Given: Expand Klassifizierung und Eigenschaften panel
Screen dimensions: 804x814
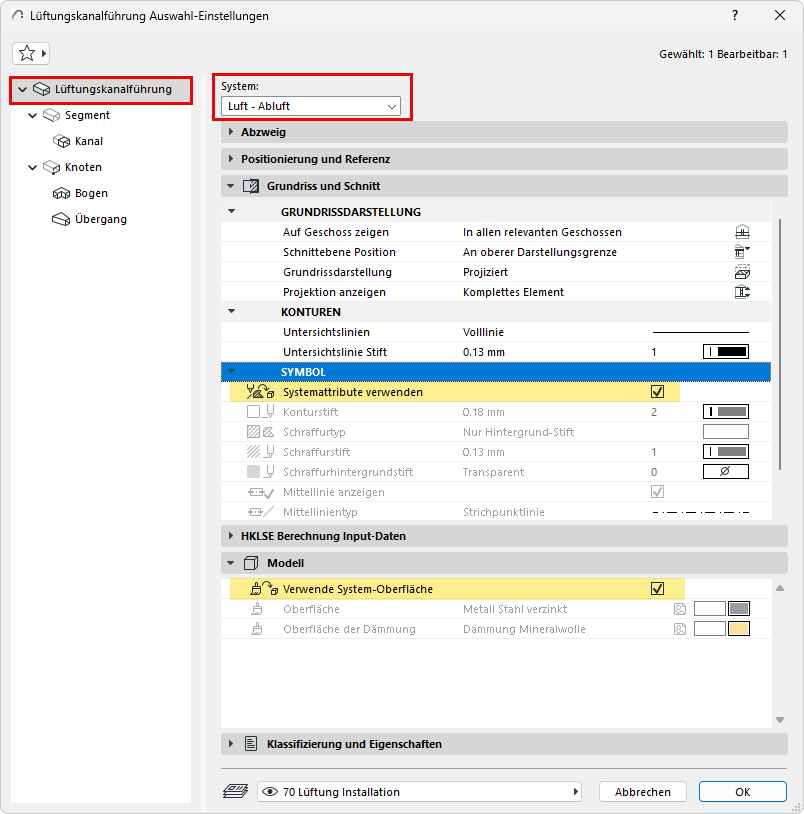Looking at the screenshot, I should point(231,744).
